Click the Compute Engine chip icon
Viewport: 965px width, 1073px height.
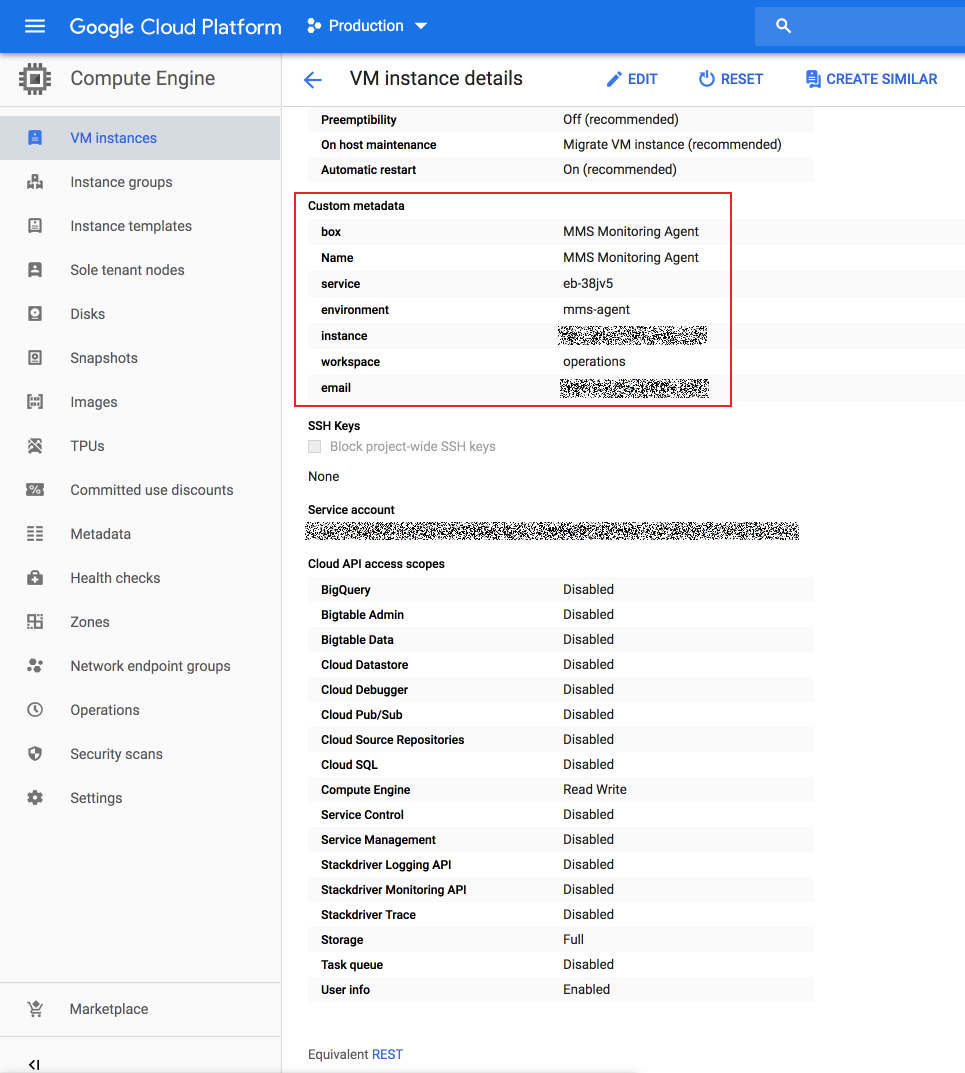click(x=35, y=79)
